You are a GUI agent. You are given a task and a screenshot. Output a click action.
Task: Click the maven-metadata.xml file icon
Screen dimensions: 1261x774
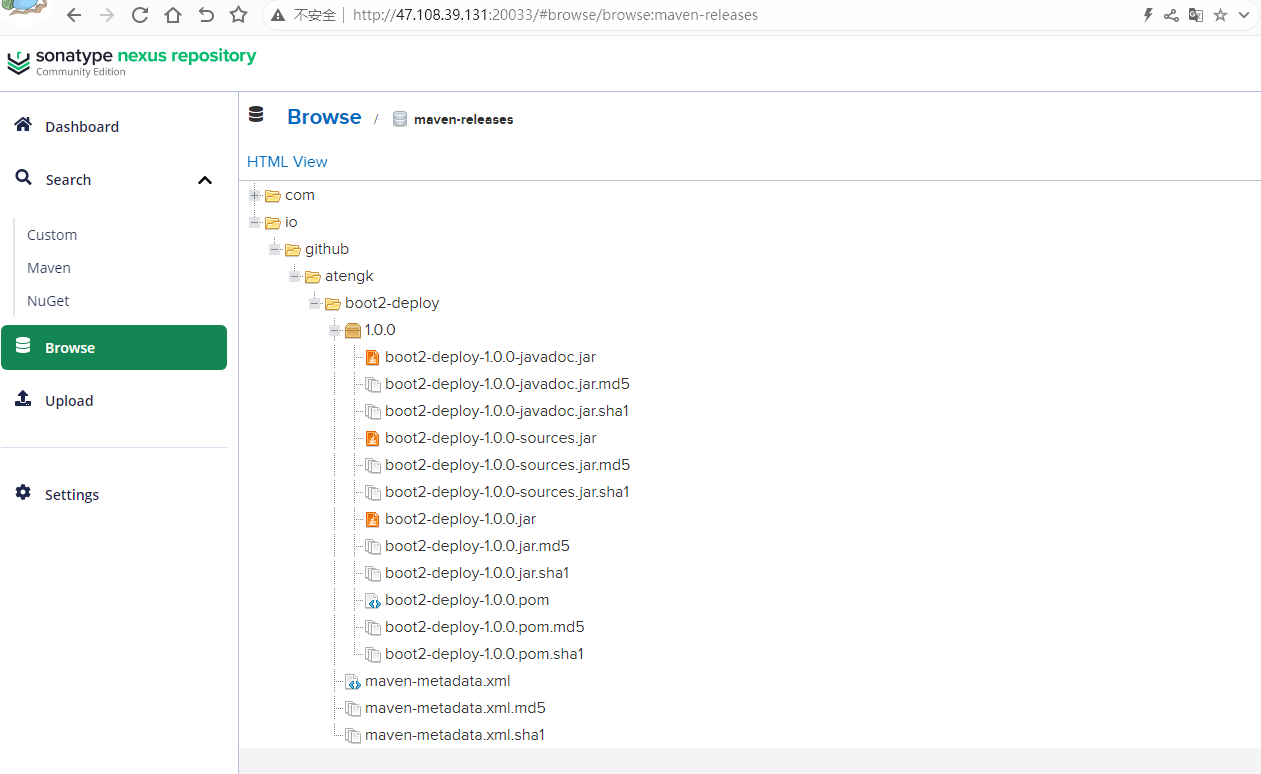[x=352, y=681]
